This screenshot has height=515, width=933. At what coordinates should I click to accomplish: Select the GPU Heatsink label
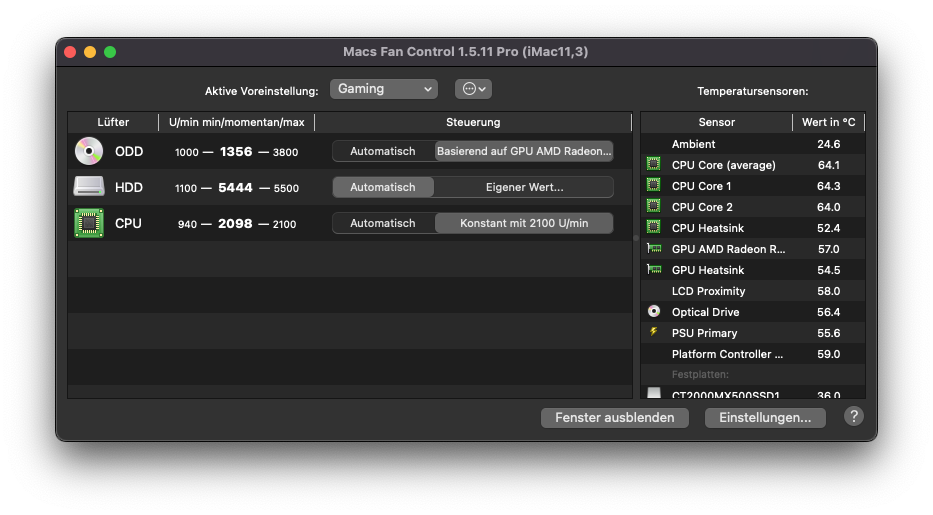[x=707, y=270]
